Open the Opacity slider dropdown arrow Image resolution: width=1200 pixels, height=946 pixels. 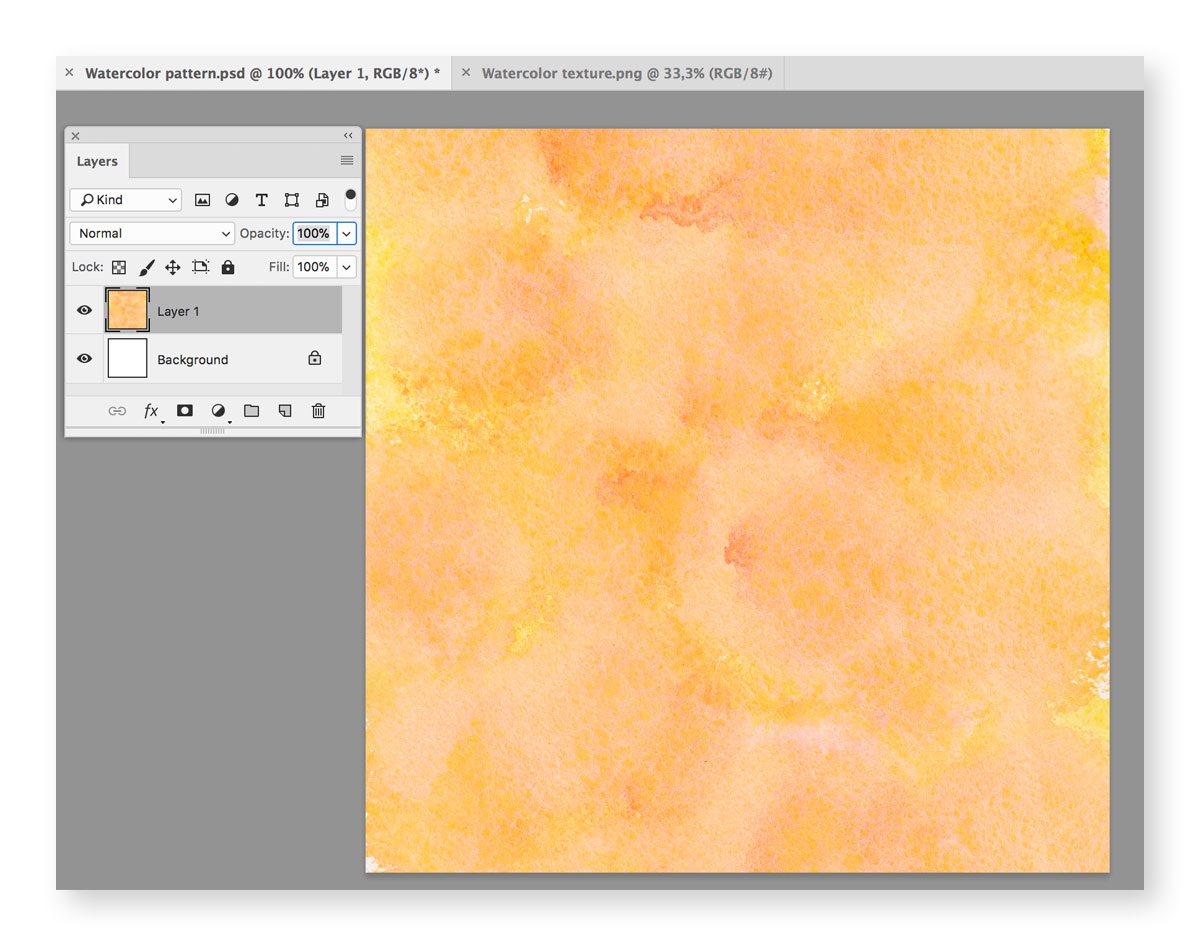pyautogui.click(x=347, y=233)
